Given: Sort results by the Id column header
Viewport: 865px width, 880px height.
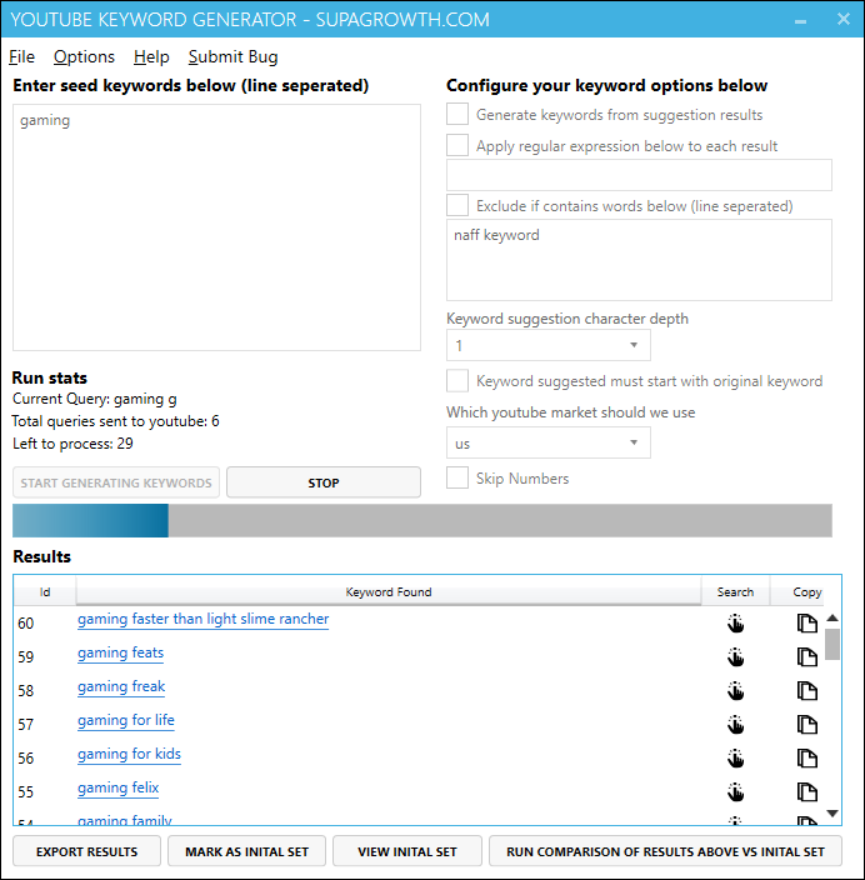Looking at the screenshot, I should click(45, 592).
